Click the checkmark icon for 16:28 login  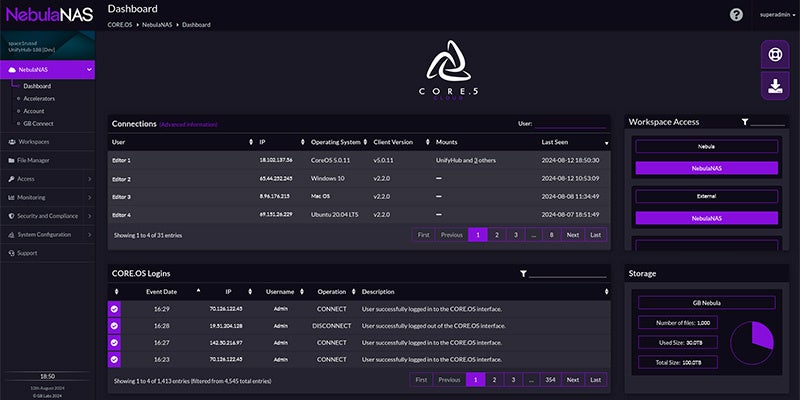point(114,326)
